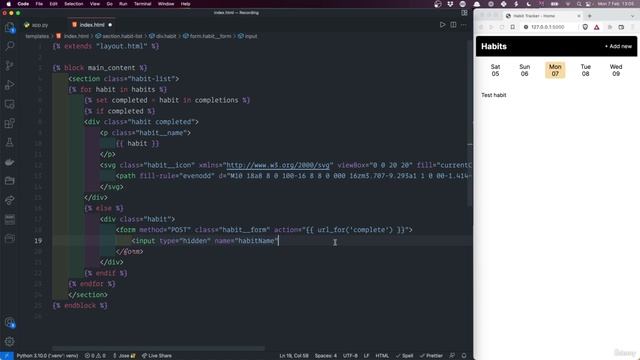Change the LF end of line sequence
Screen dimensions: 640x360
(367, 356)
